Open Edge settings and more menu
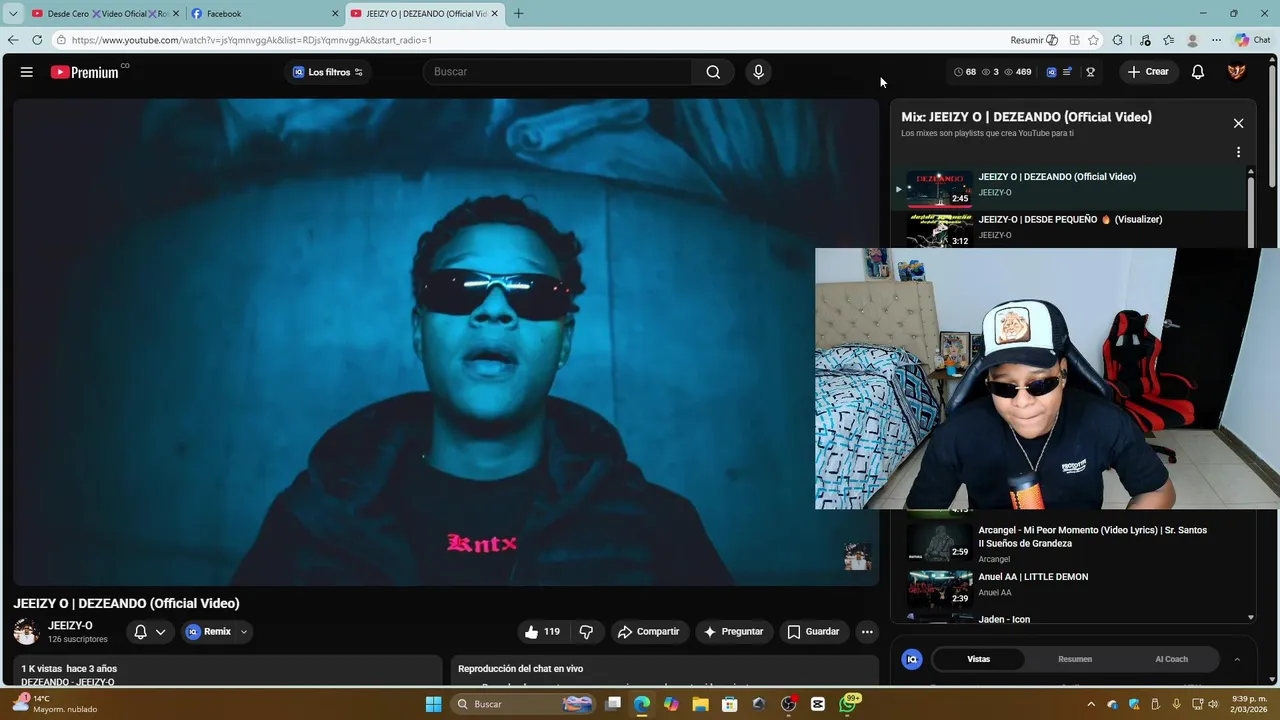This screenshot has height=720, width=1280. coord(1216,40)
